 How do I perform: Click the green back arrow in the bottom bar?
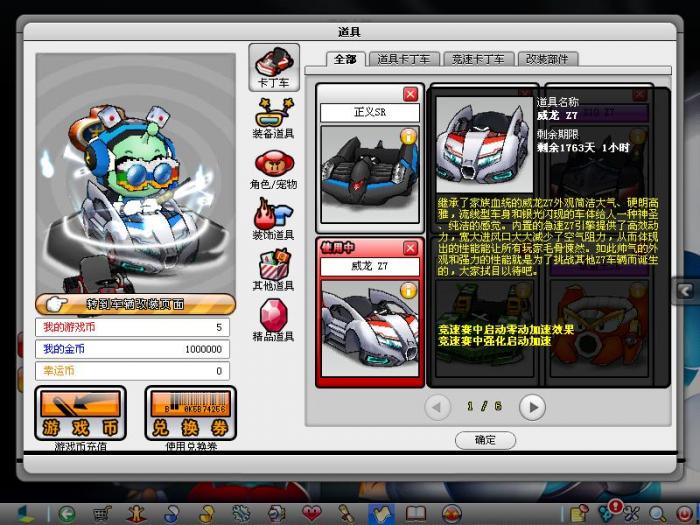[67, 514]
